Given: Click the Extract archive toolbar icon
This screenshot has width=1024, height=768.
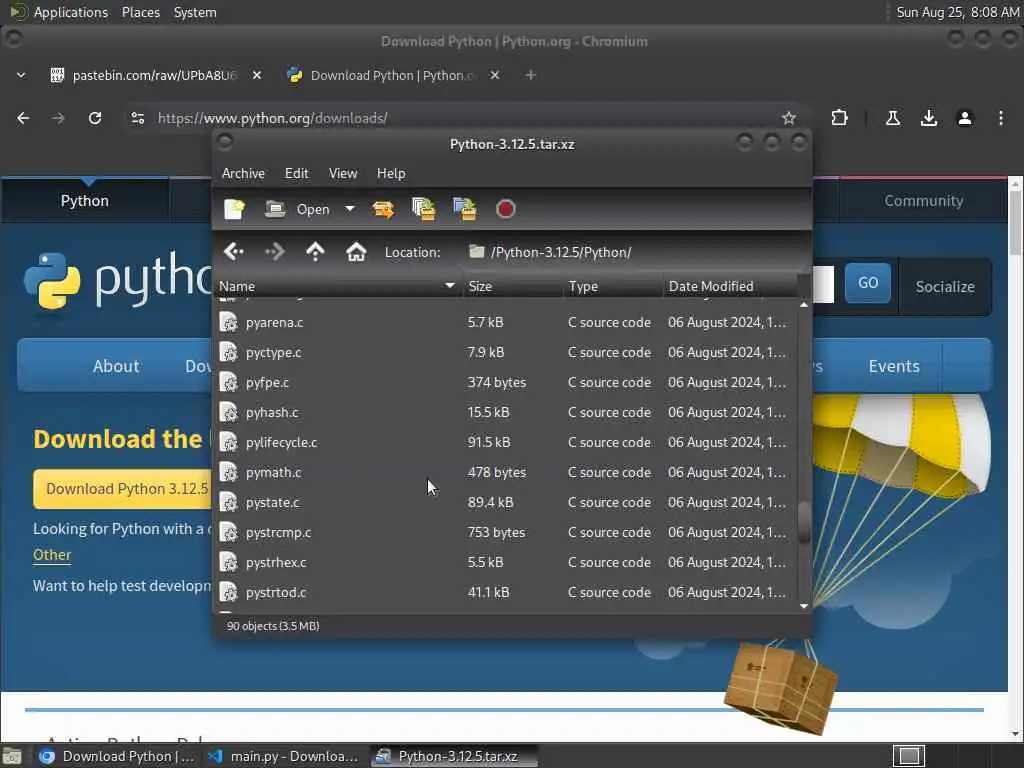Looking at the screenshot, I should (383, 209).
